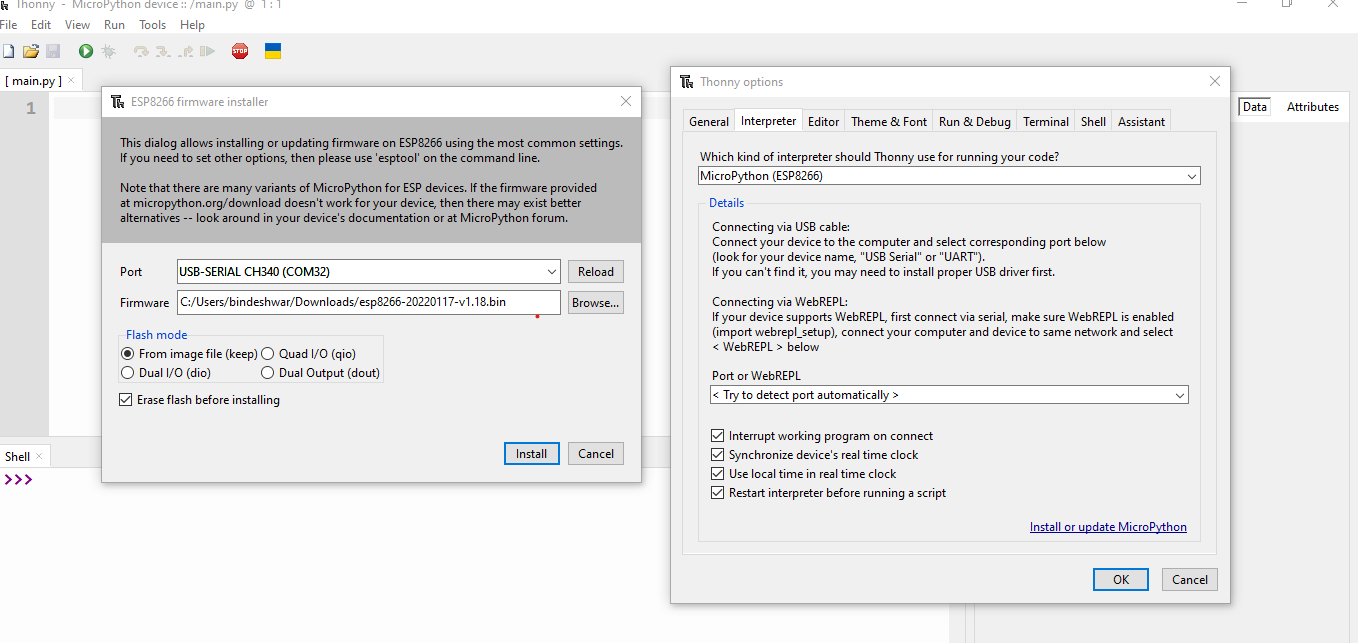Open the View menu
This screenshot has width=1358, height=643.
coord(77,24)
